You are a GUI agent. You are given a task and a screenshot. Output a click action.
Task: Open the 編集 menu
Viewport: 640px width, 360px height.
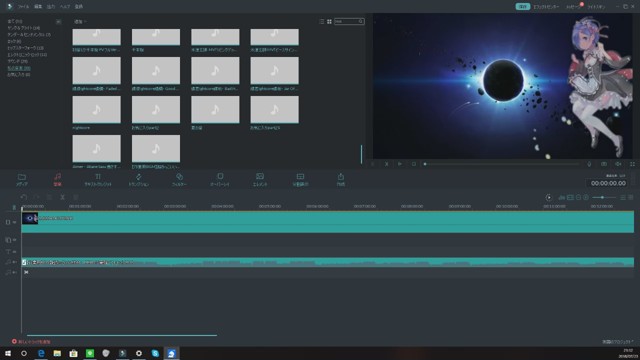pyautogui.click(x=38, y=7)
